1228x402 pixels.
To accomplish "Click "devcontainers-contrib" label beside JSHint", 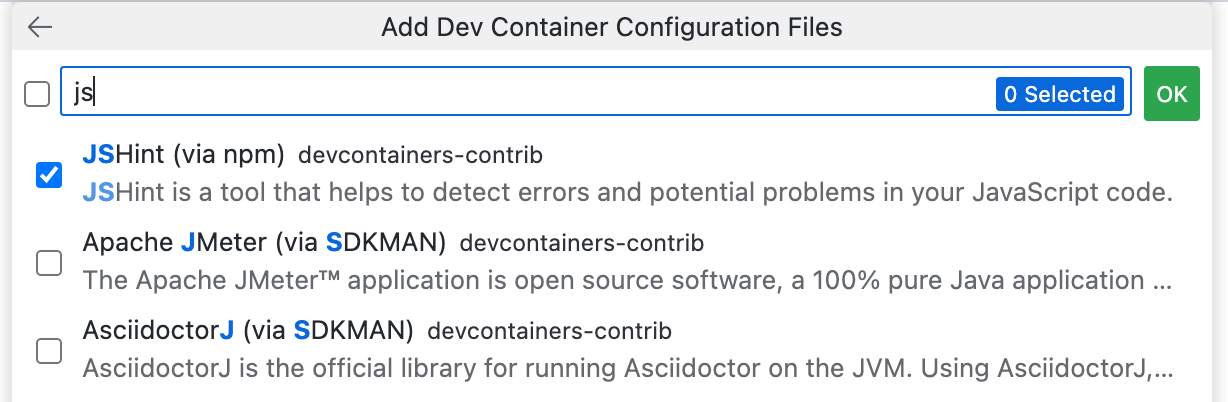I will (x=420, y=156).
